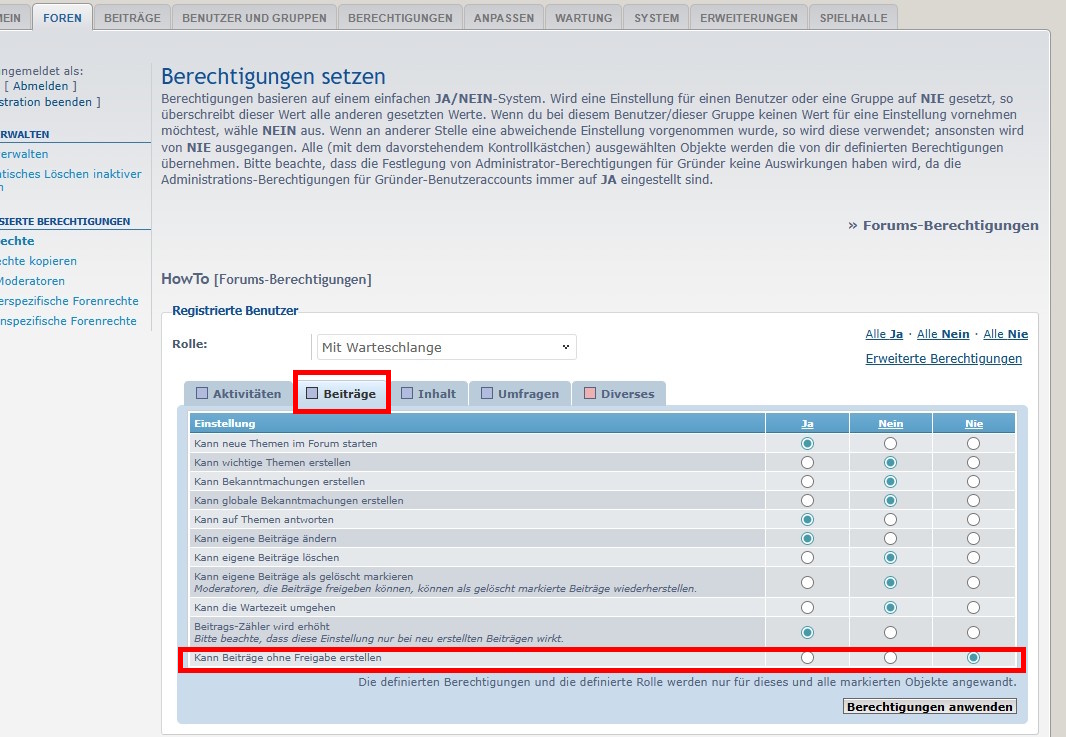Image resolution: width=1066 pixels, height=737 pixels.
Task: Click the 'Alle Ja' link
Action: tap(884, 334)
